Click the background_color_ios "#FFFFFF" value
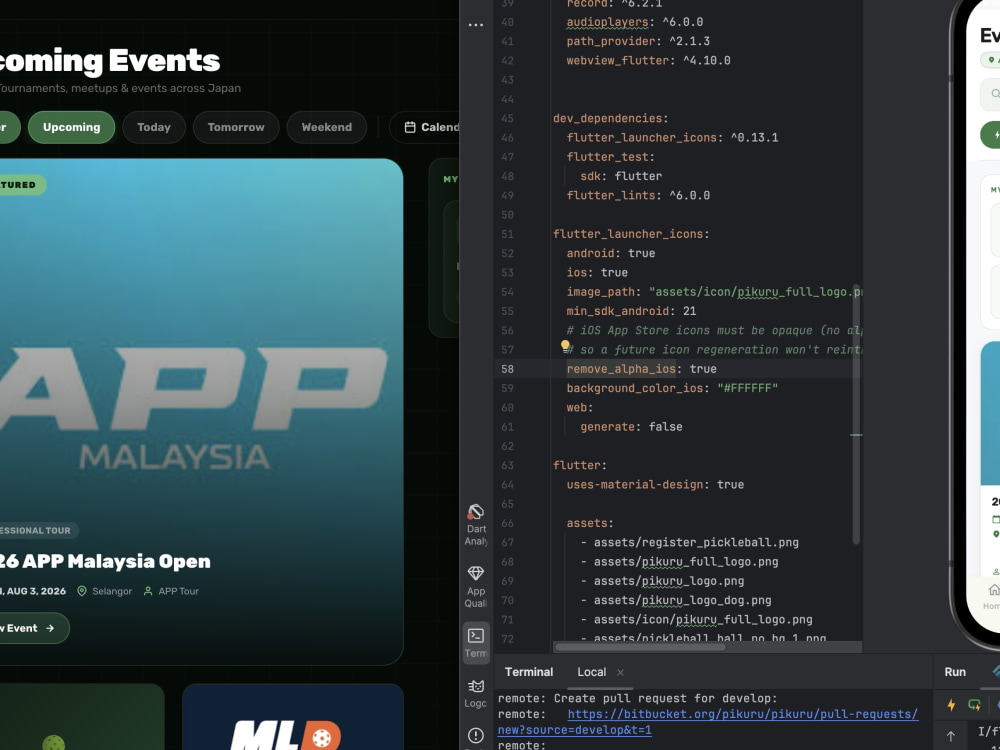The image size is (1000, 750). coord(747,388)
